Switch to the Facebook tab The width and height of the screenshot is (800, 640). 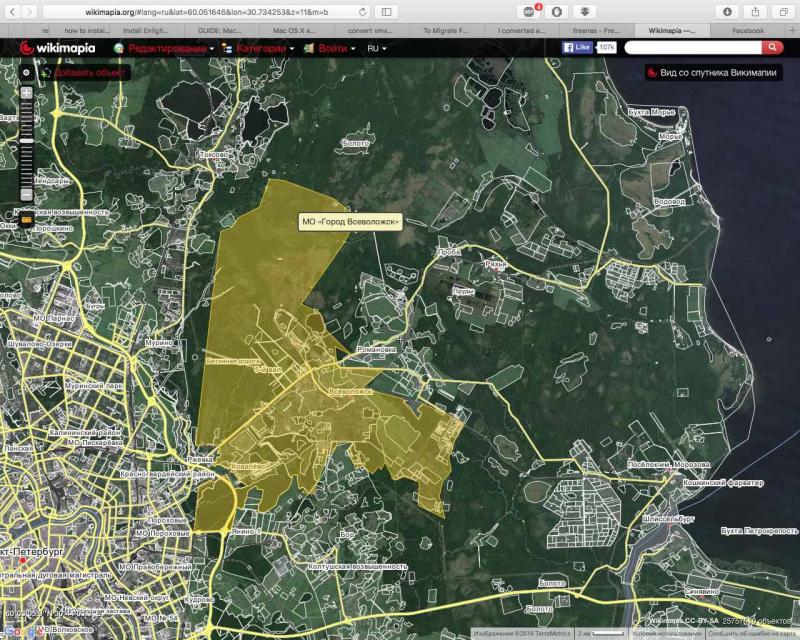coord(748,31)
